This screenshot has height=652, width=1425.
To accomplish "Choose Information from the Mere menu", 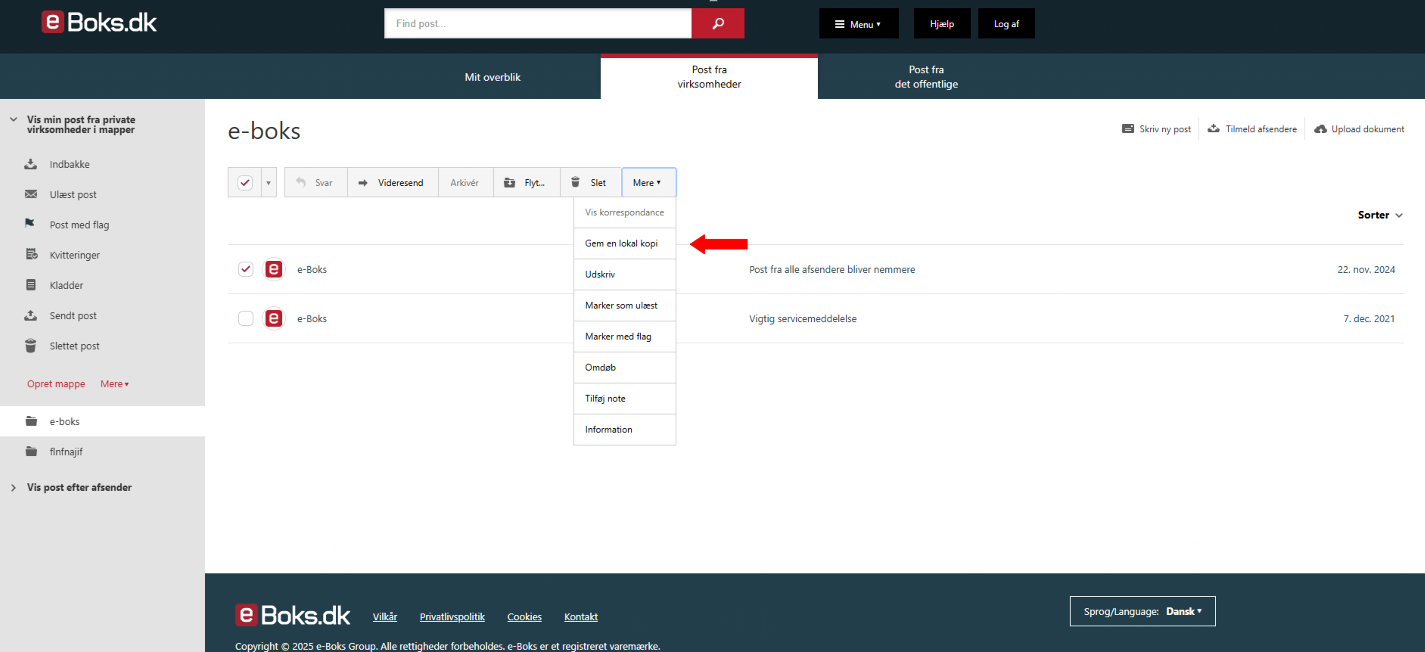I will coord(625,429).
